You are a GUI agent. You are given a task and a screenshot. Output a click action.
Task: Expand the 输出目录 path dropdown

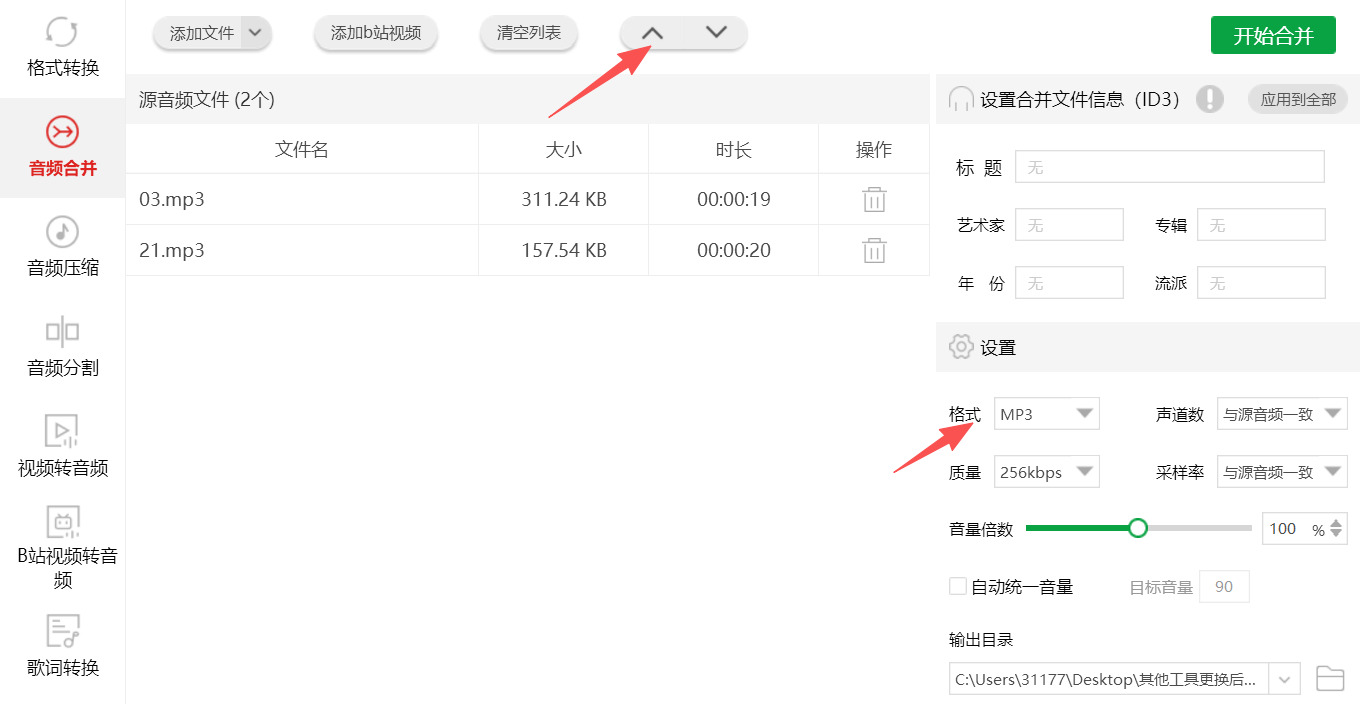click(1285, 678)
